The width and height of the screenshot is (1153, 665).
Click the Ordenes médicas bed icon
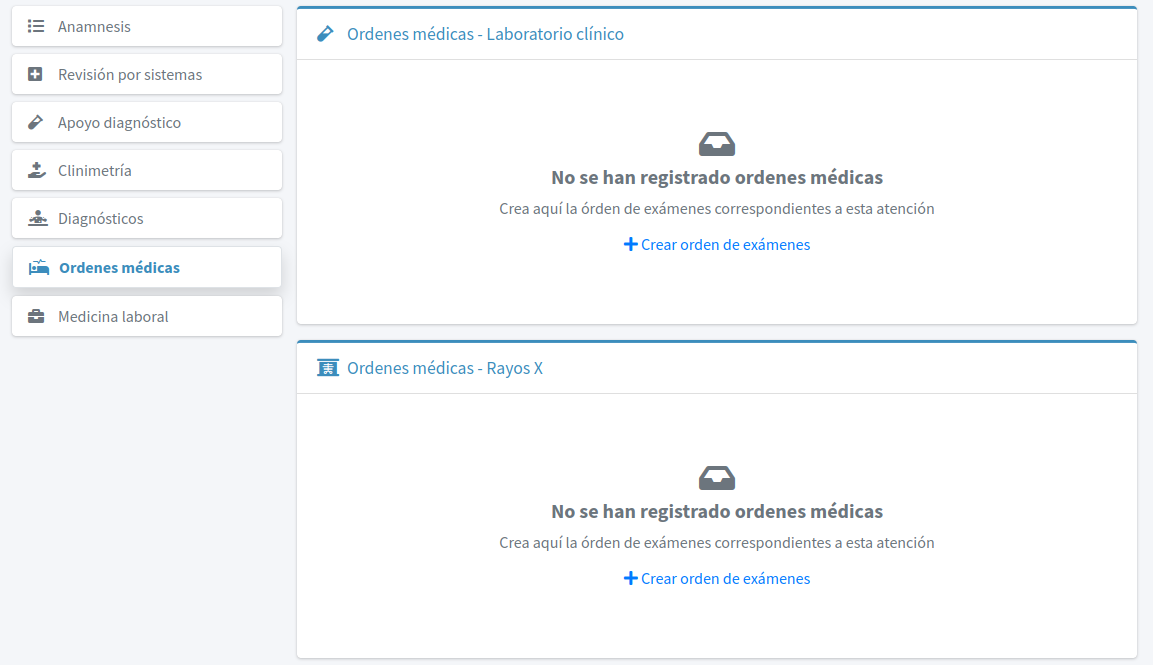[x=38, y=268]
